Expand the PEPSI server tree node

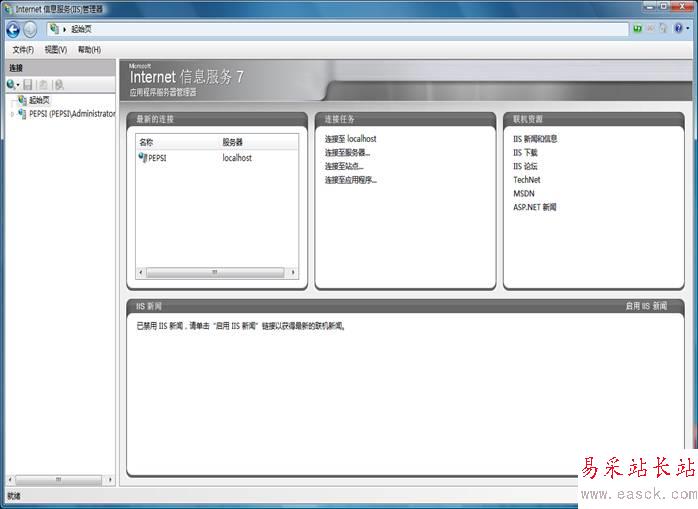coord(12,114)
